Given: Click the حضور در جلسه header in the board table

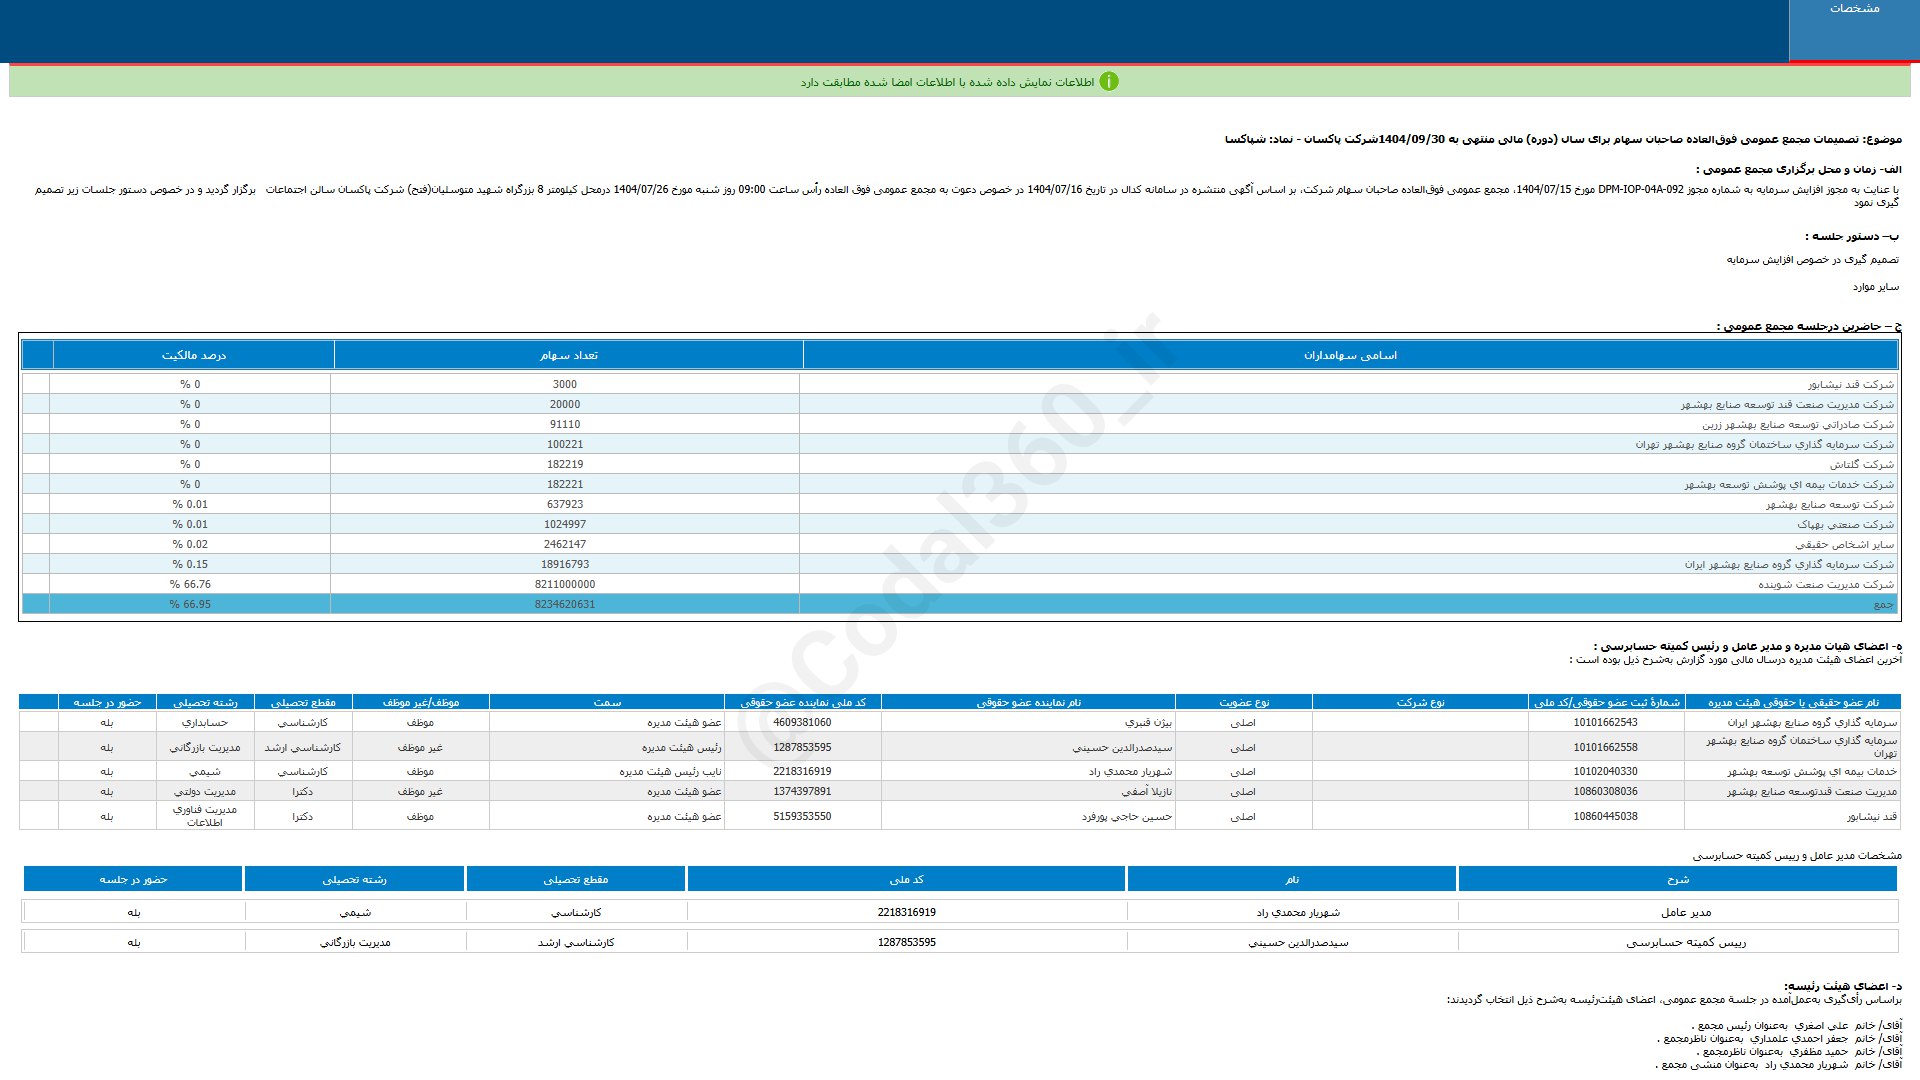Looking at the screenshot, I should pyautogui.click(x=107, y=702).
